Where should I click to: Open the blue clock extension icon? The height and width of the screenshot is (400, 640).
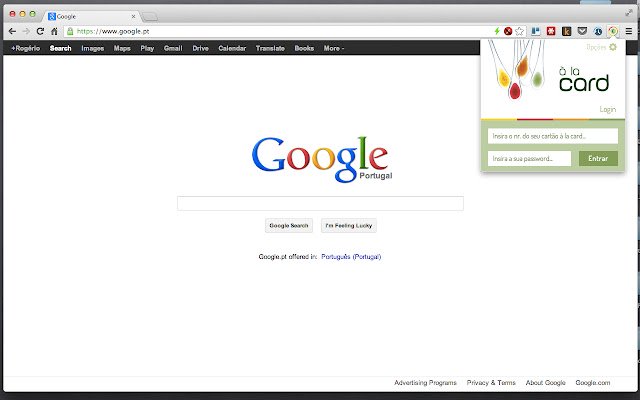coord(598,31)
